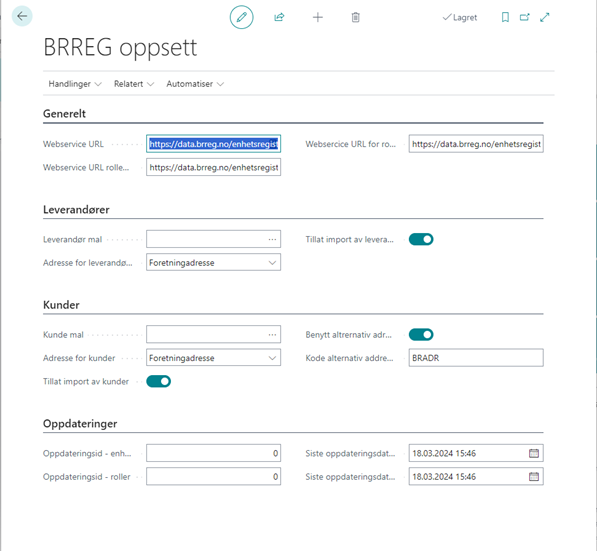Image resolution: width=597 pixels, height=551 pixels.
Task: Click the Tillat import av kunder label
Action: click(x=86, y=382)
